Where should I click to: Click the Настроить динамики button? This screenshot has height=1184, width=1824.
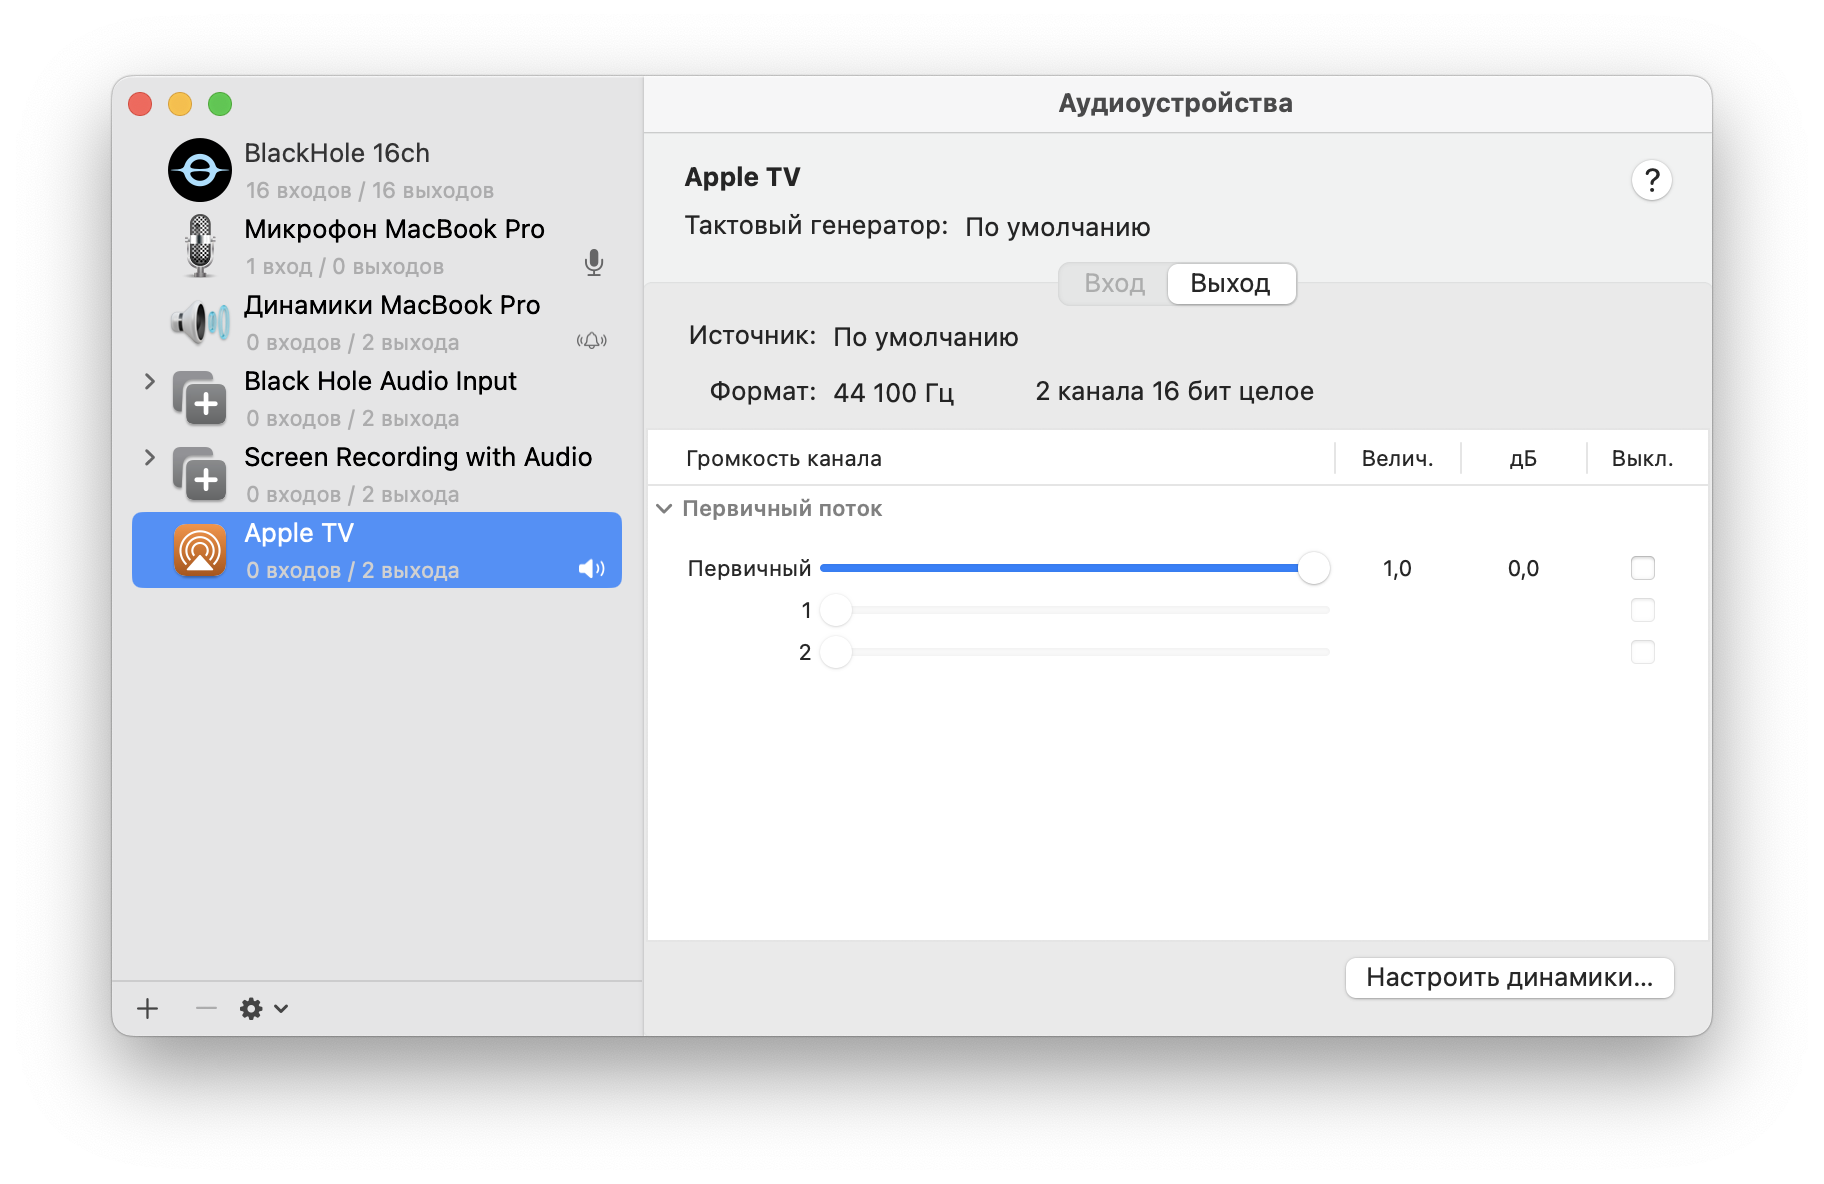[x=1508, y=978]
